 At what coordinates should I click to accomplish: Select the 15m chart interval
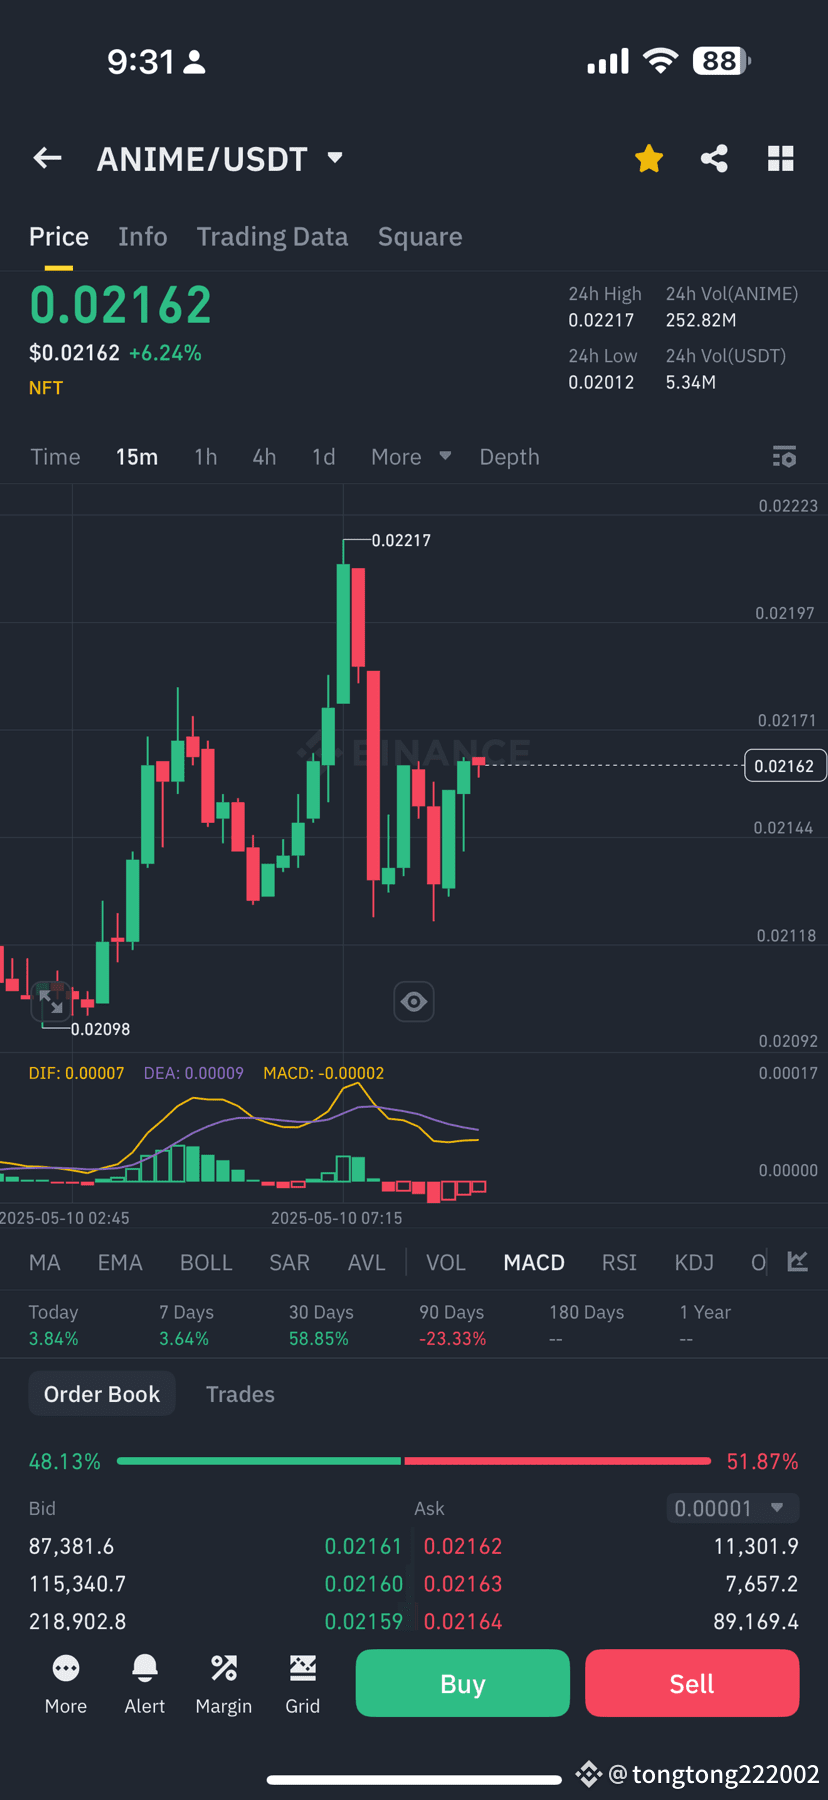pyautogui.click(x=137, y=457)
